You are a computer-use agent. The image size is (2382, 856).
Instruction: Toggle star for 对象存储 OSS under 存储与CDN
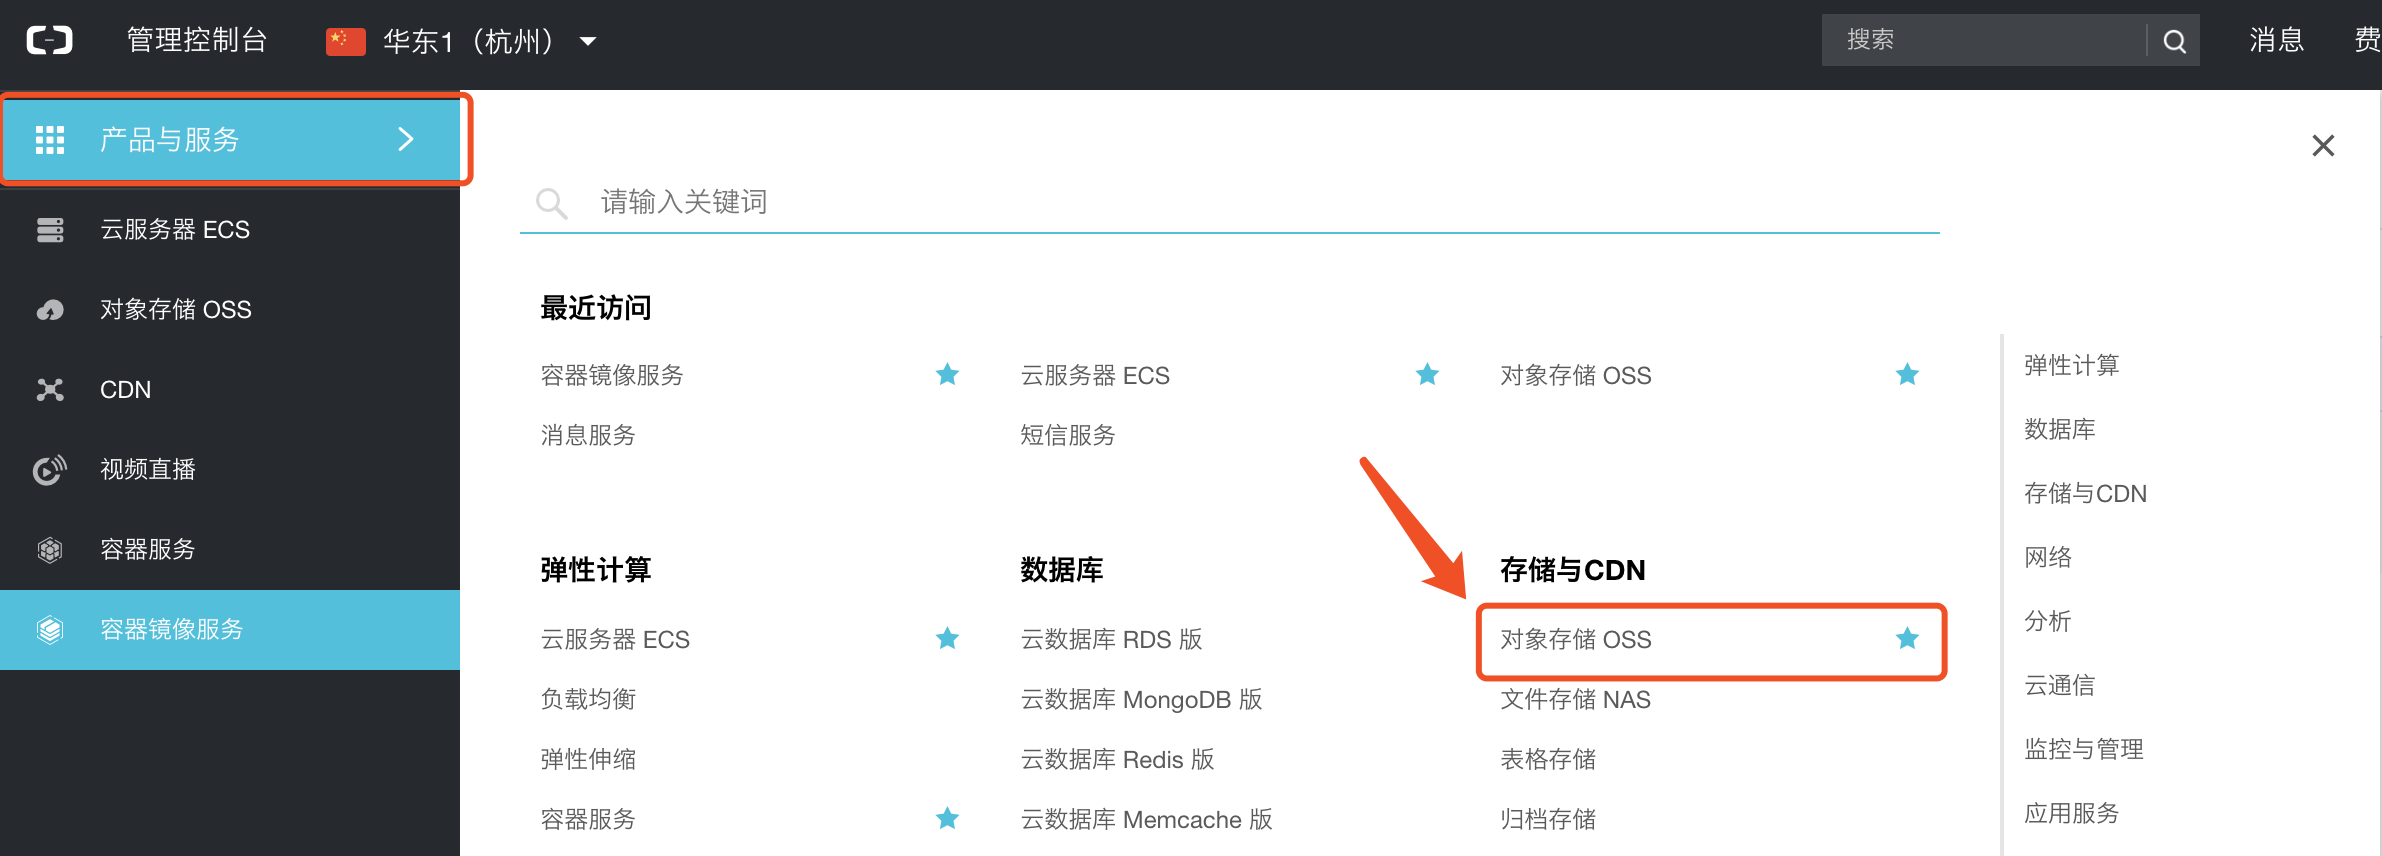coord(1907,639)
